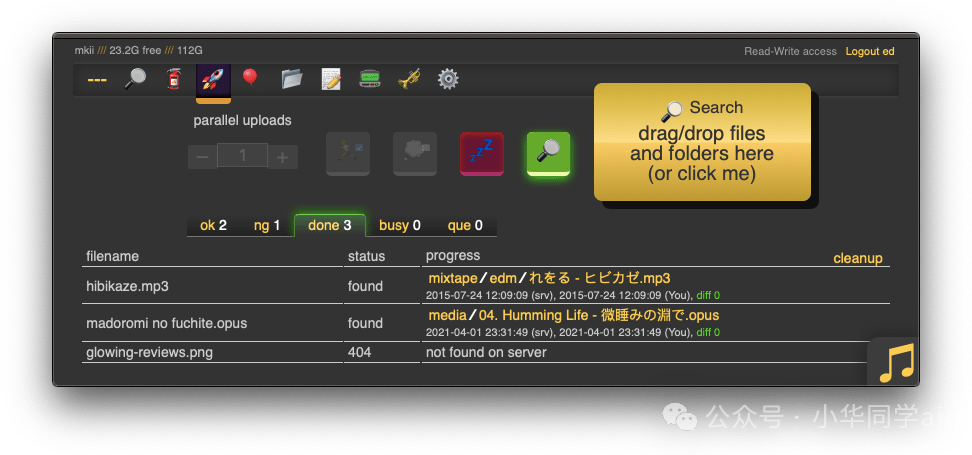972x455 pixels.
Task: Open the 'mixtape' folder link
Action: 453,278
